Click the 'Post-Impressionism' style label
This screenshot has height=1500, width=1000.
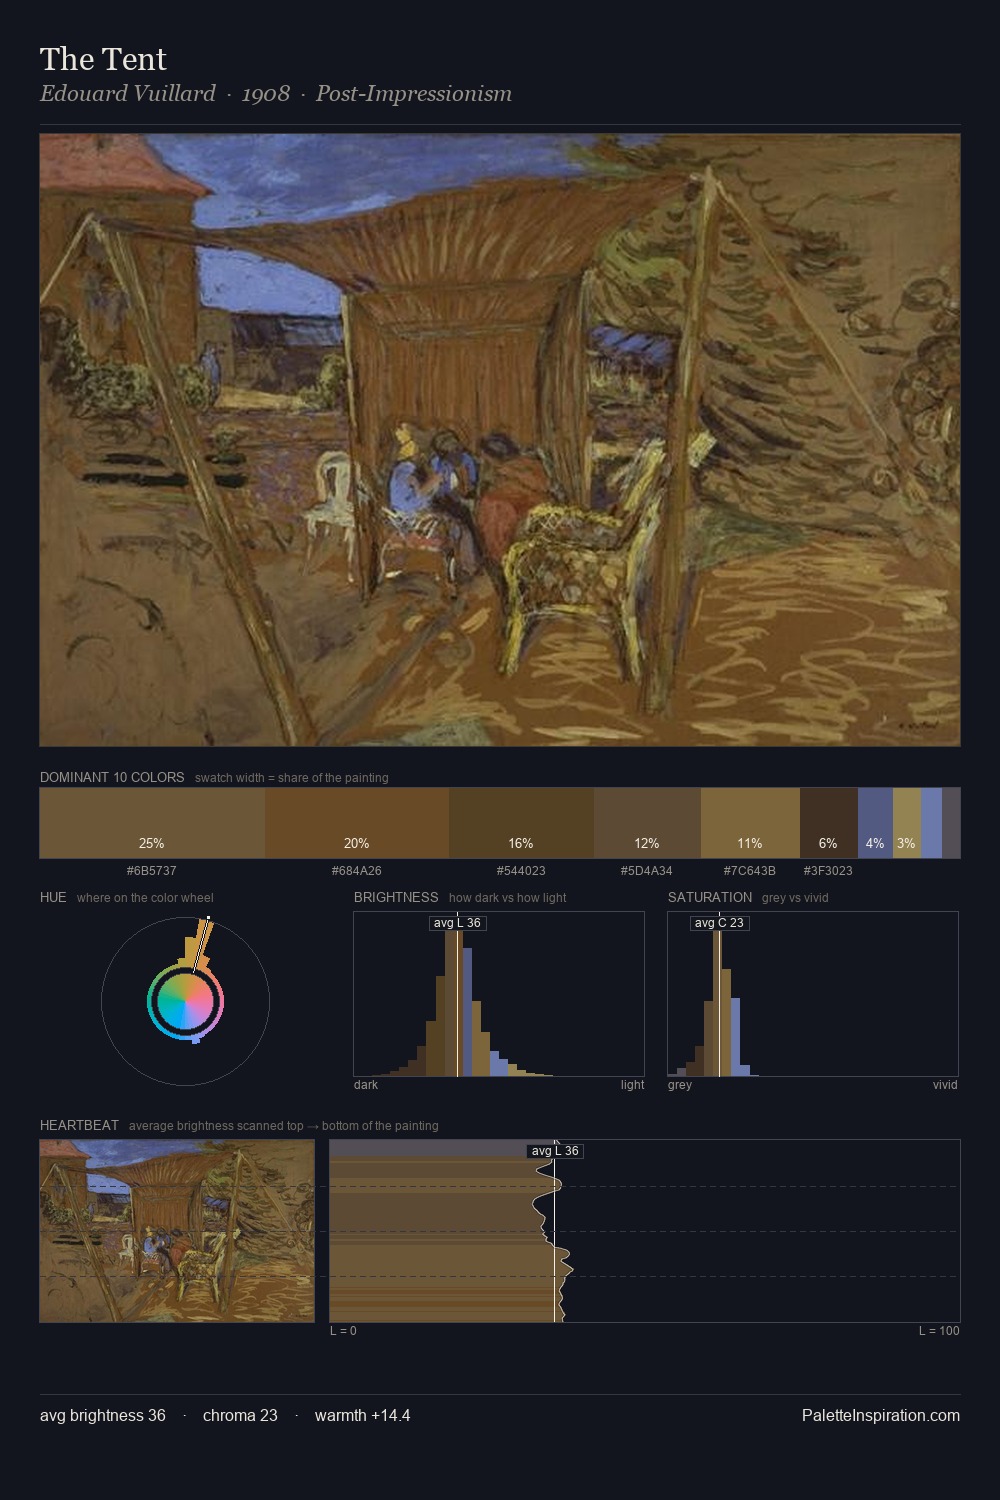coord(414,94)
